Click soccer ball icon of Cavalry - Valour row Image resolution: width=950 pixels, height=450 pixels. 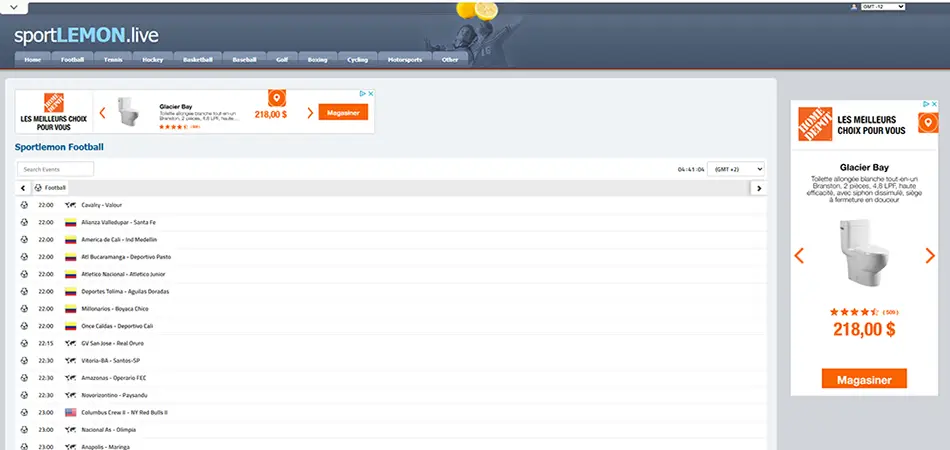point(24,205)
